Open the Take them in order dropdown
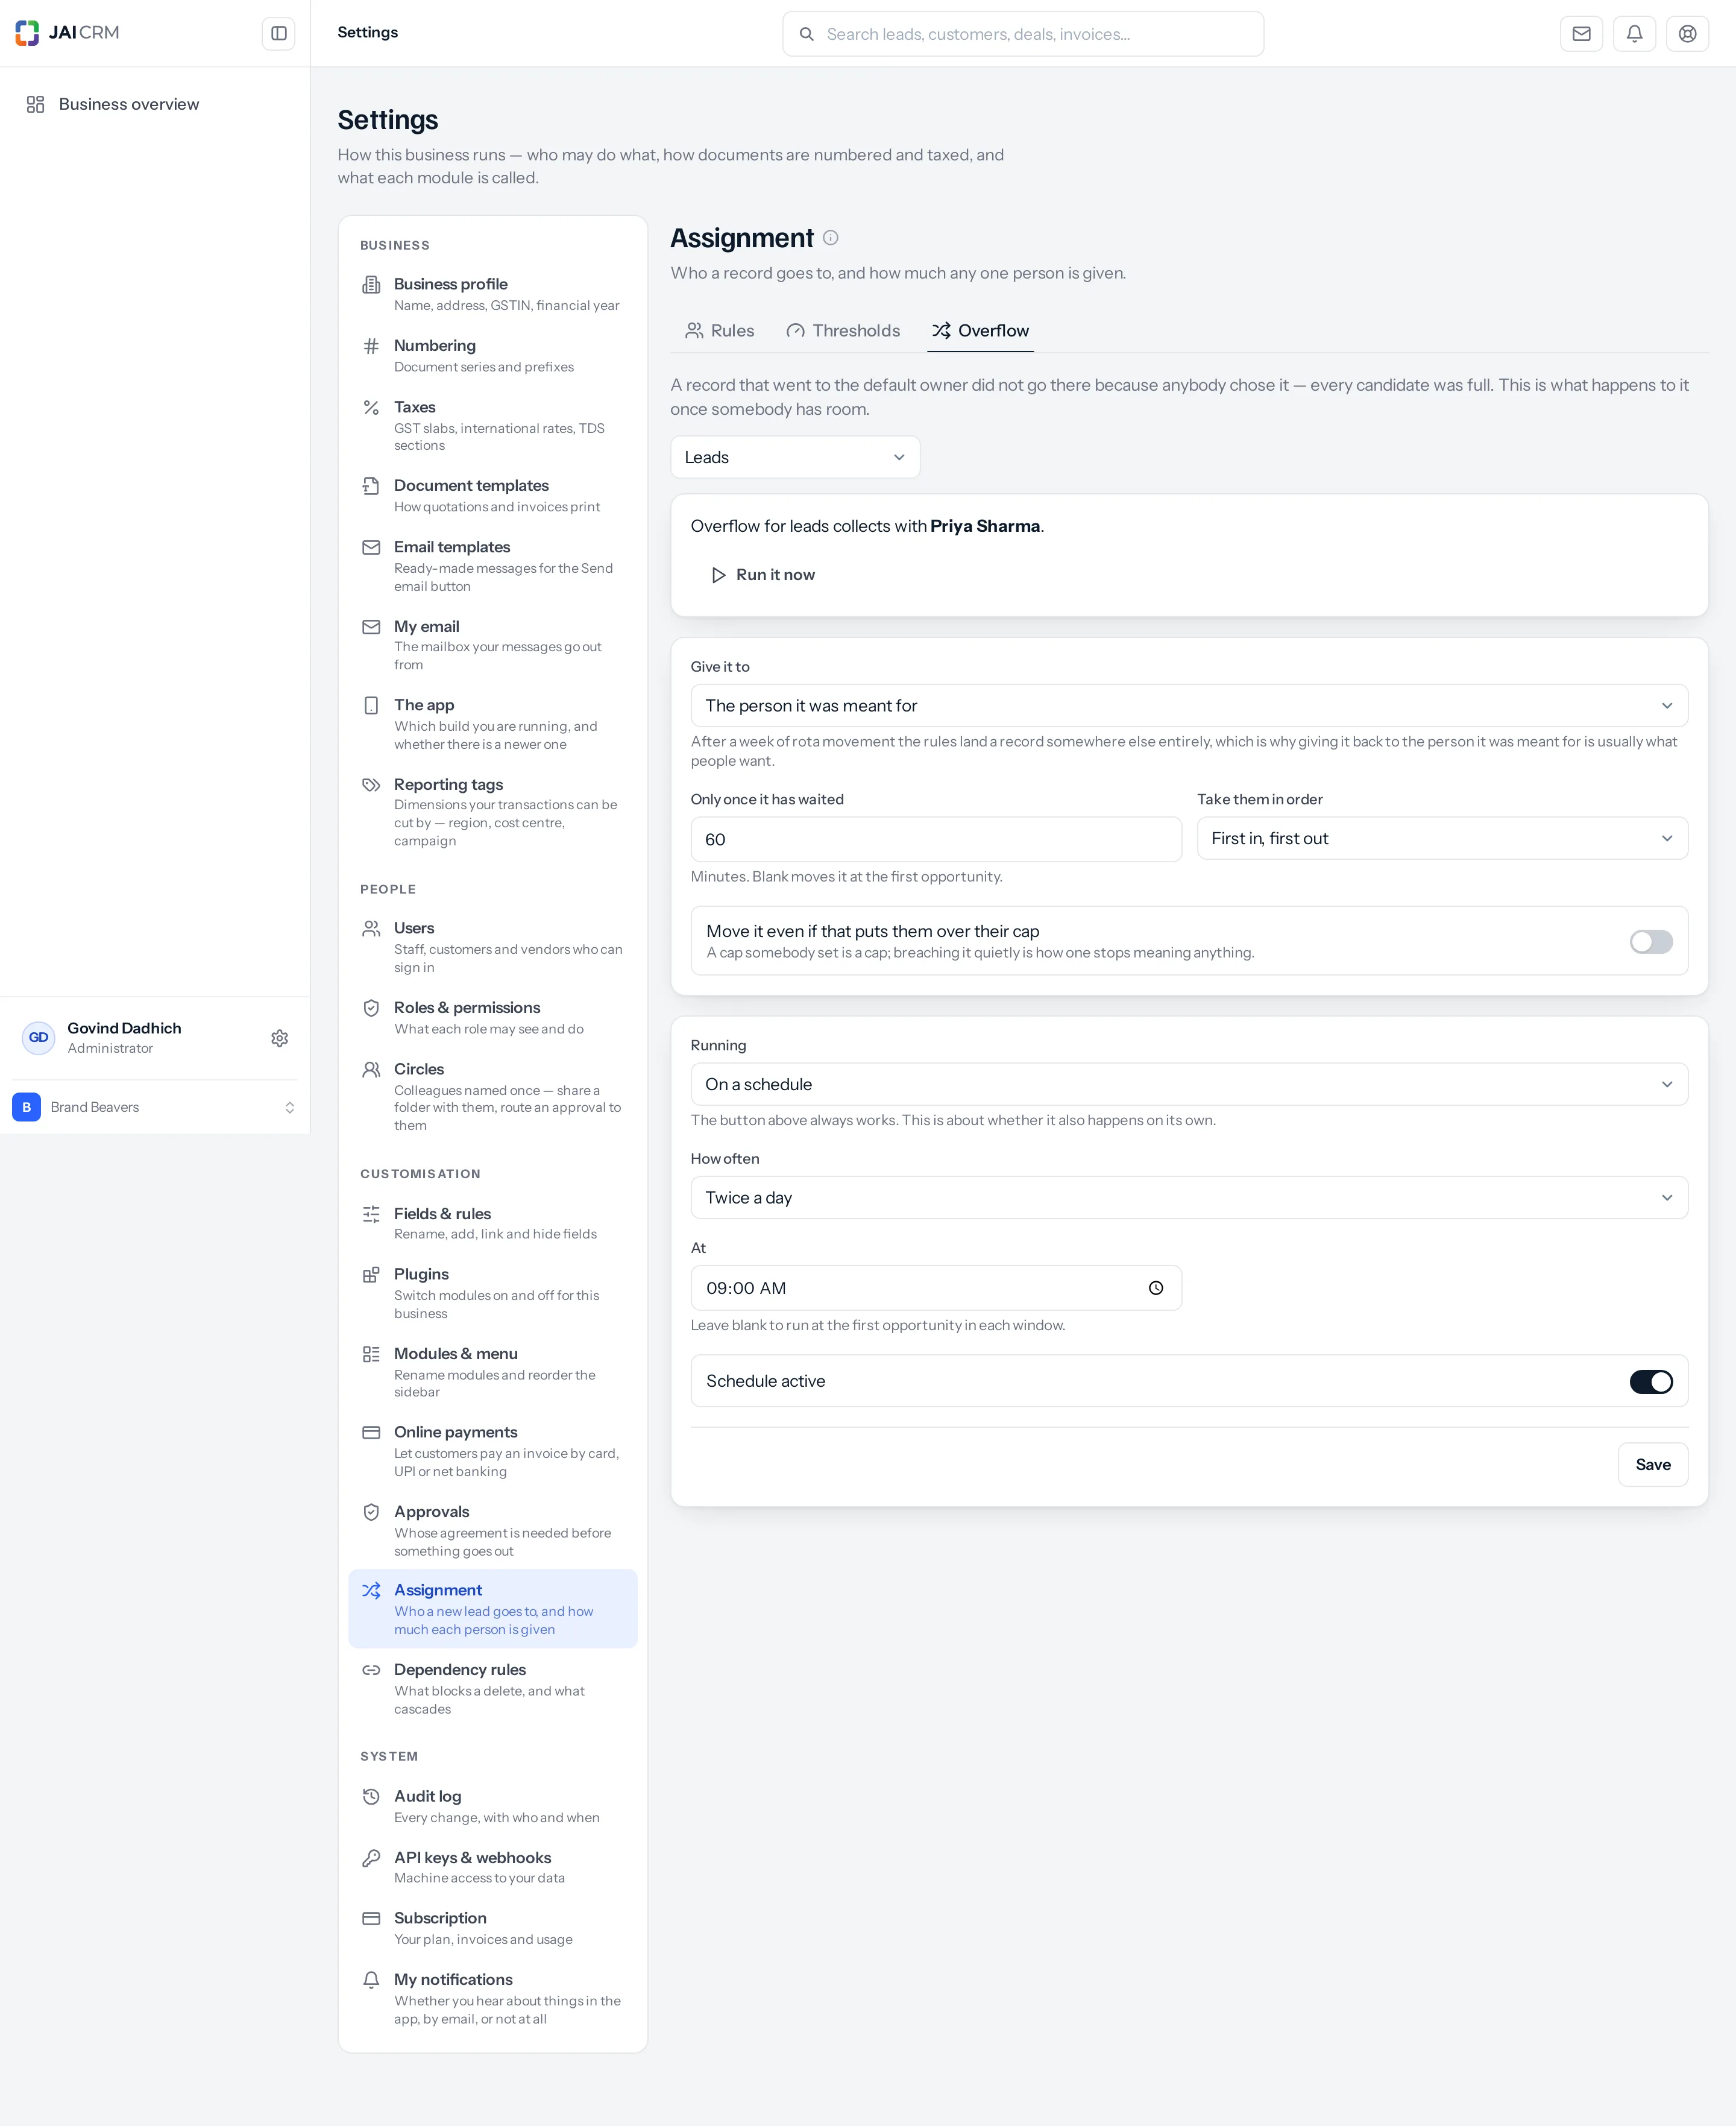Screen dimensions: 1736x2126 pos(1442,839)
